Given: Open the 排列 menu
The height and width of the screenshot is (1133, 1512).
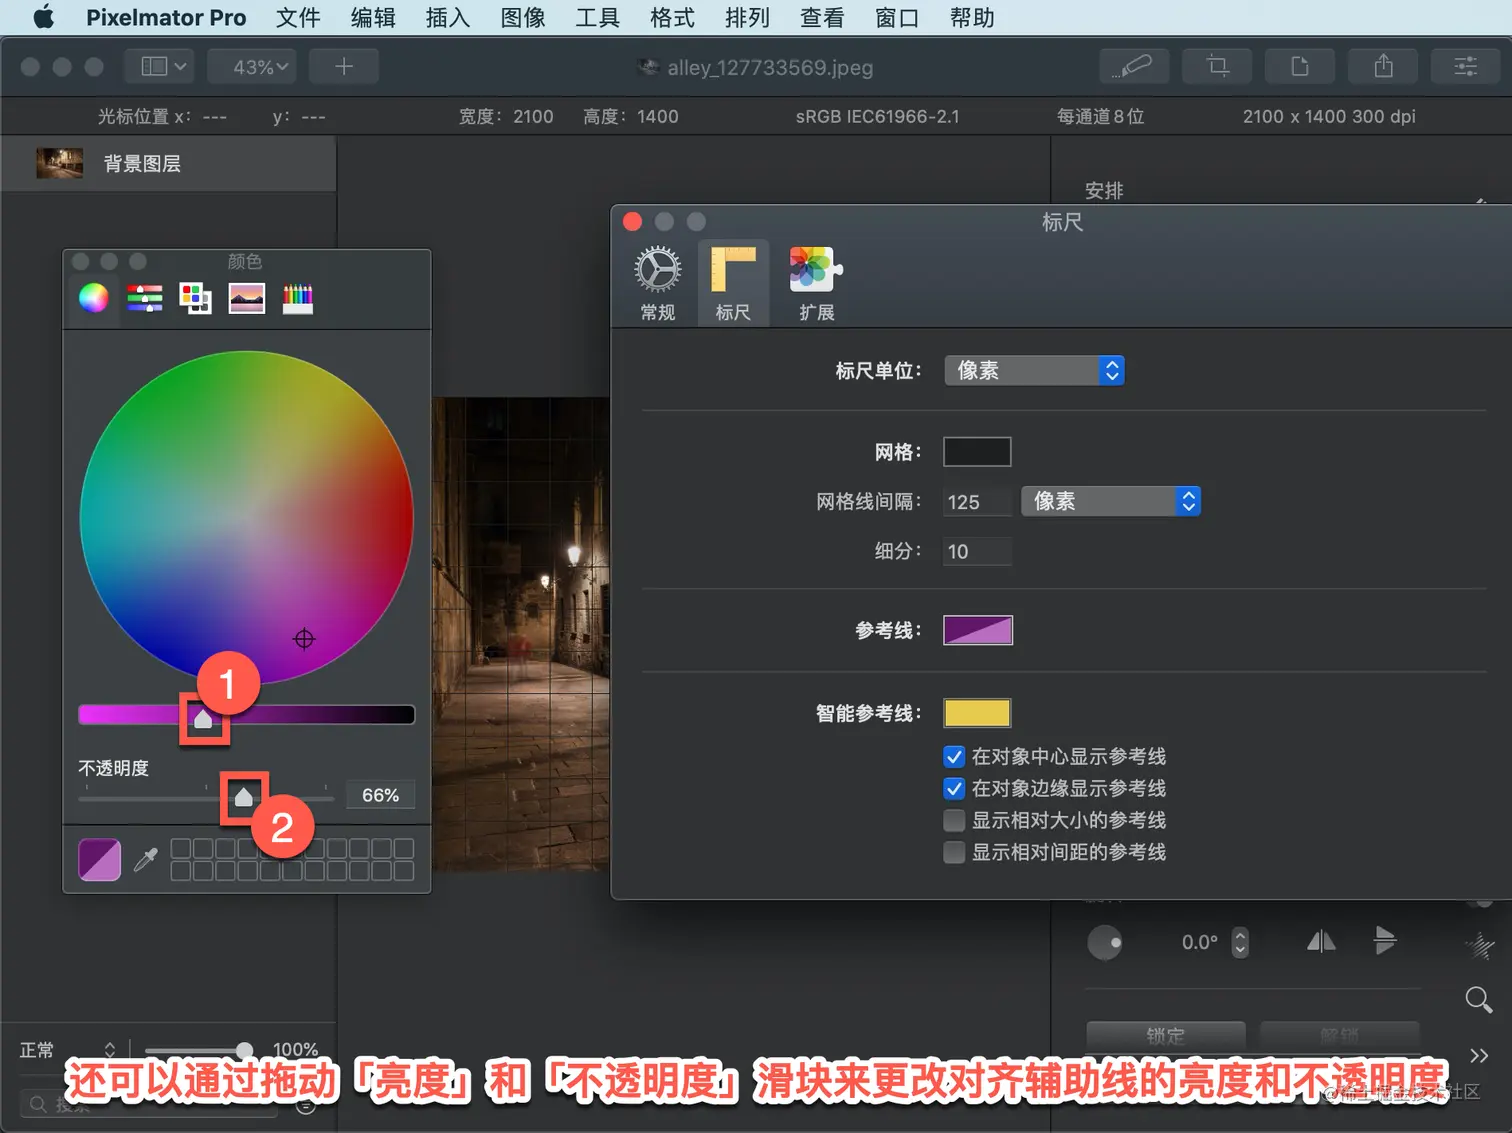Looking at the screenshot, I should pos(747,17).
